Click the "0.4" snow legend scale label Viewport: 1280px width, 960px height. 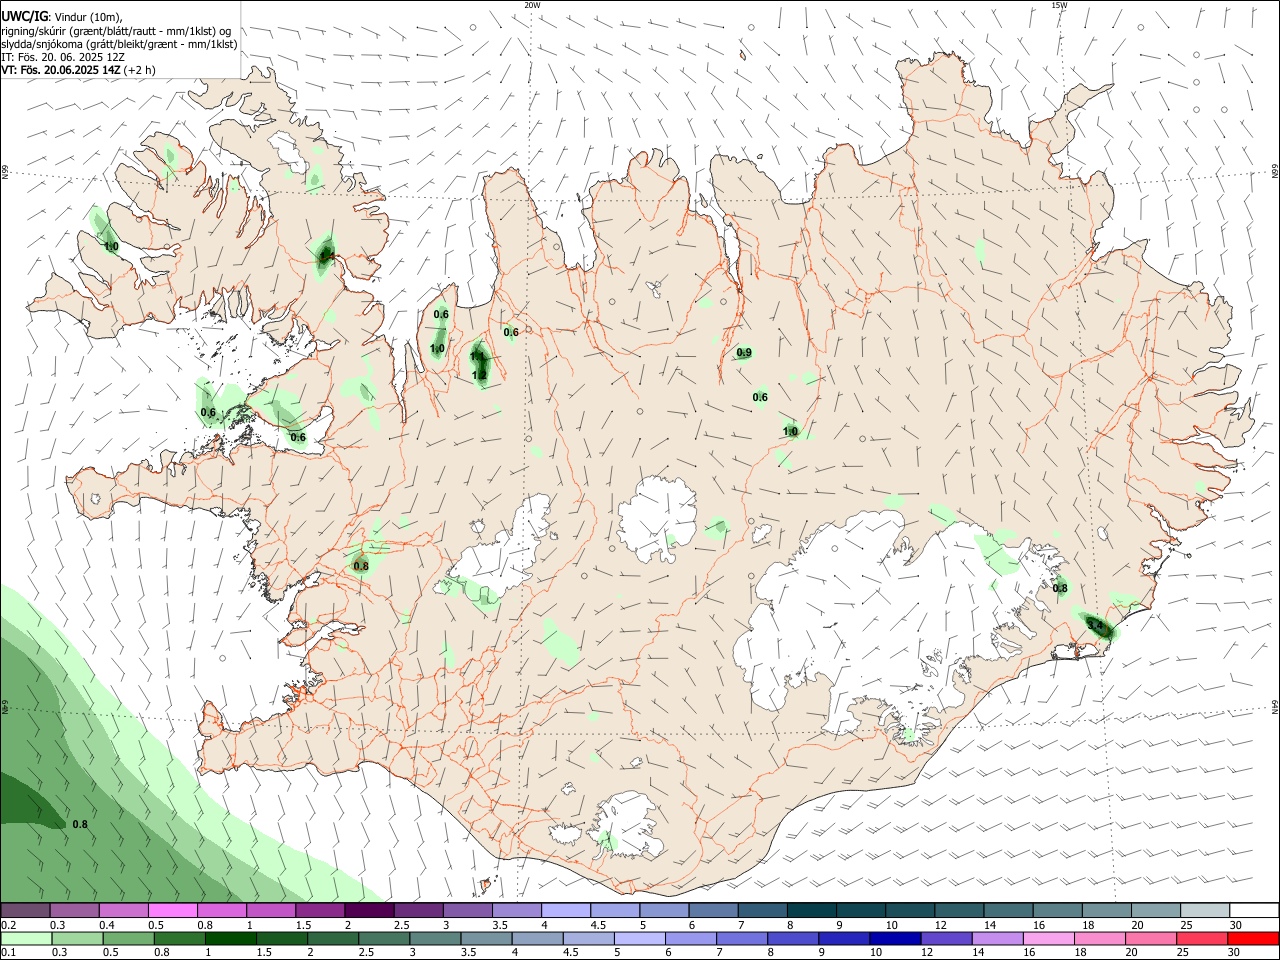click(107, 925)
